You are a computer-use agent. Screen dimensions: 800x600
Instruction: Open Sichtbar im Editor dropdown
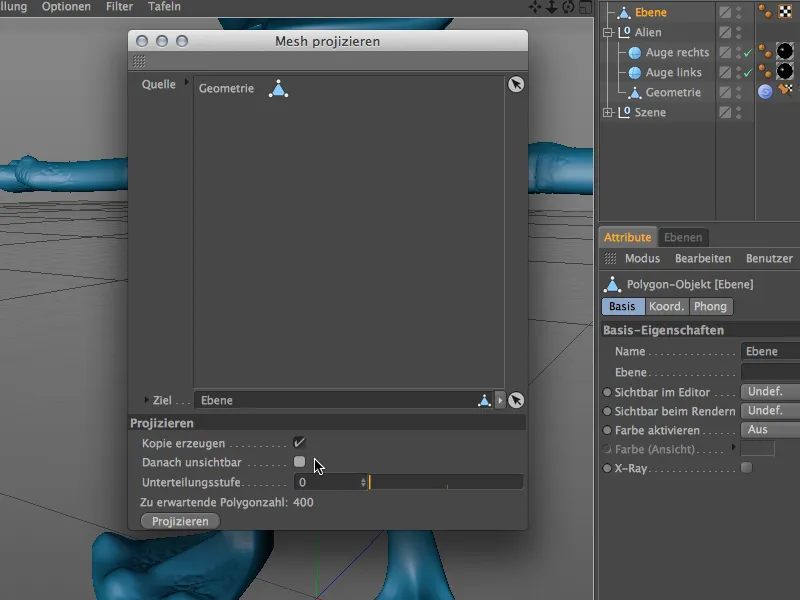770,391
